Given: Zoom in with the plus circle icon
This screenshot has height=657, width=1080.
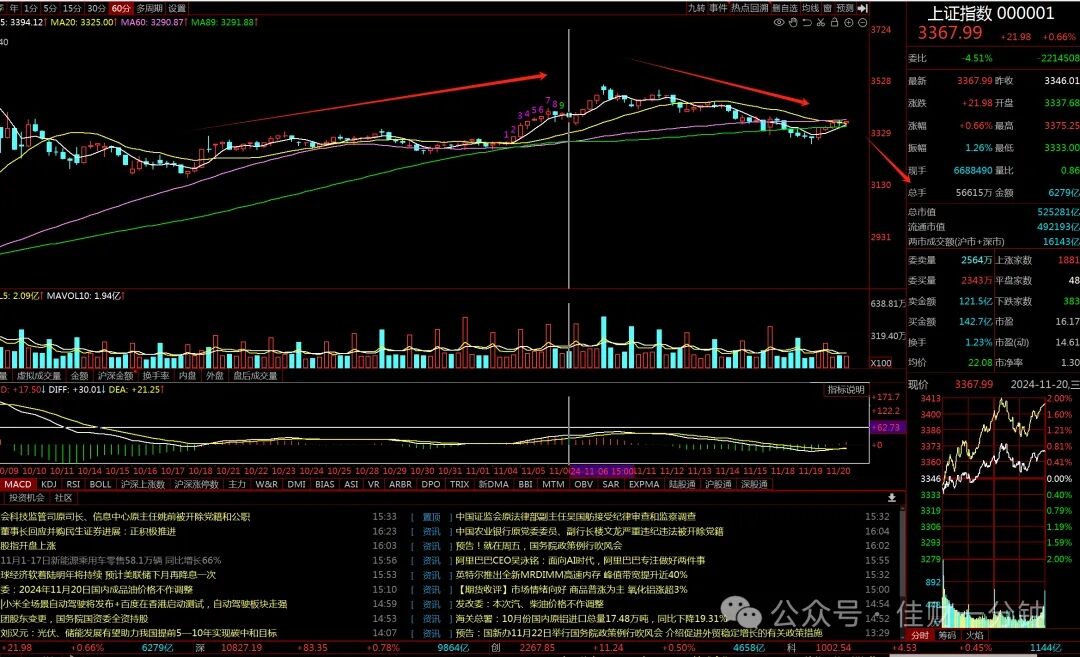Looking at the screenshot, I should 849,23.
